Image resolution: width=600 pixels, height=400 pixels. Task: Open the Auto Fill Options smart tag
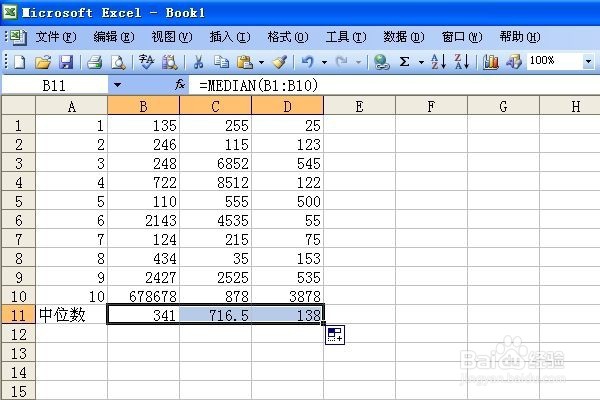tap(335, 335)
